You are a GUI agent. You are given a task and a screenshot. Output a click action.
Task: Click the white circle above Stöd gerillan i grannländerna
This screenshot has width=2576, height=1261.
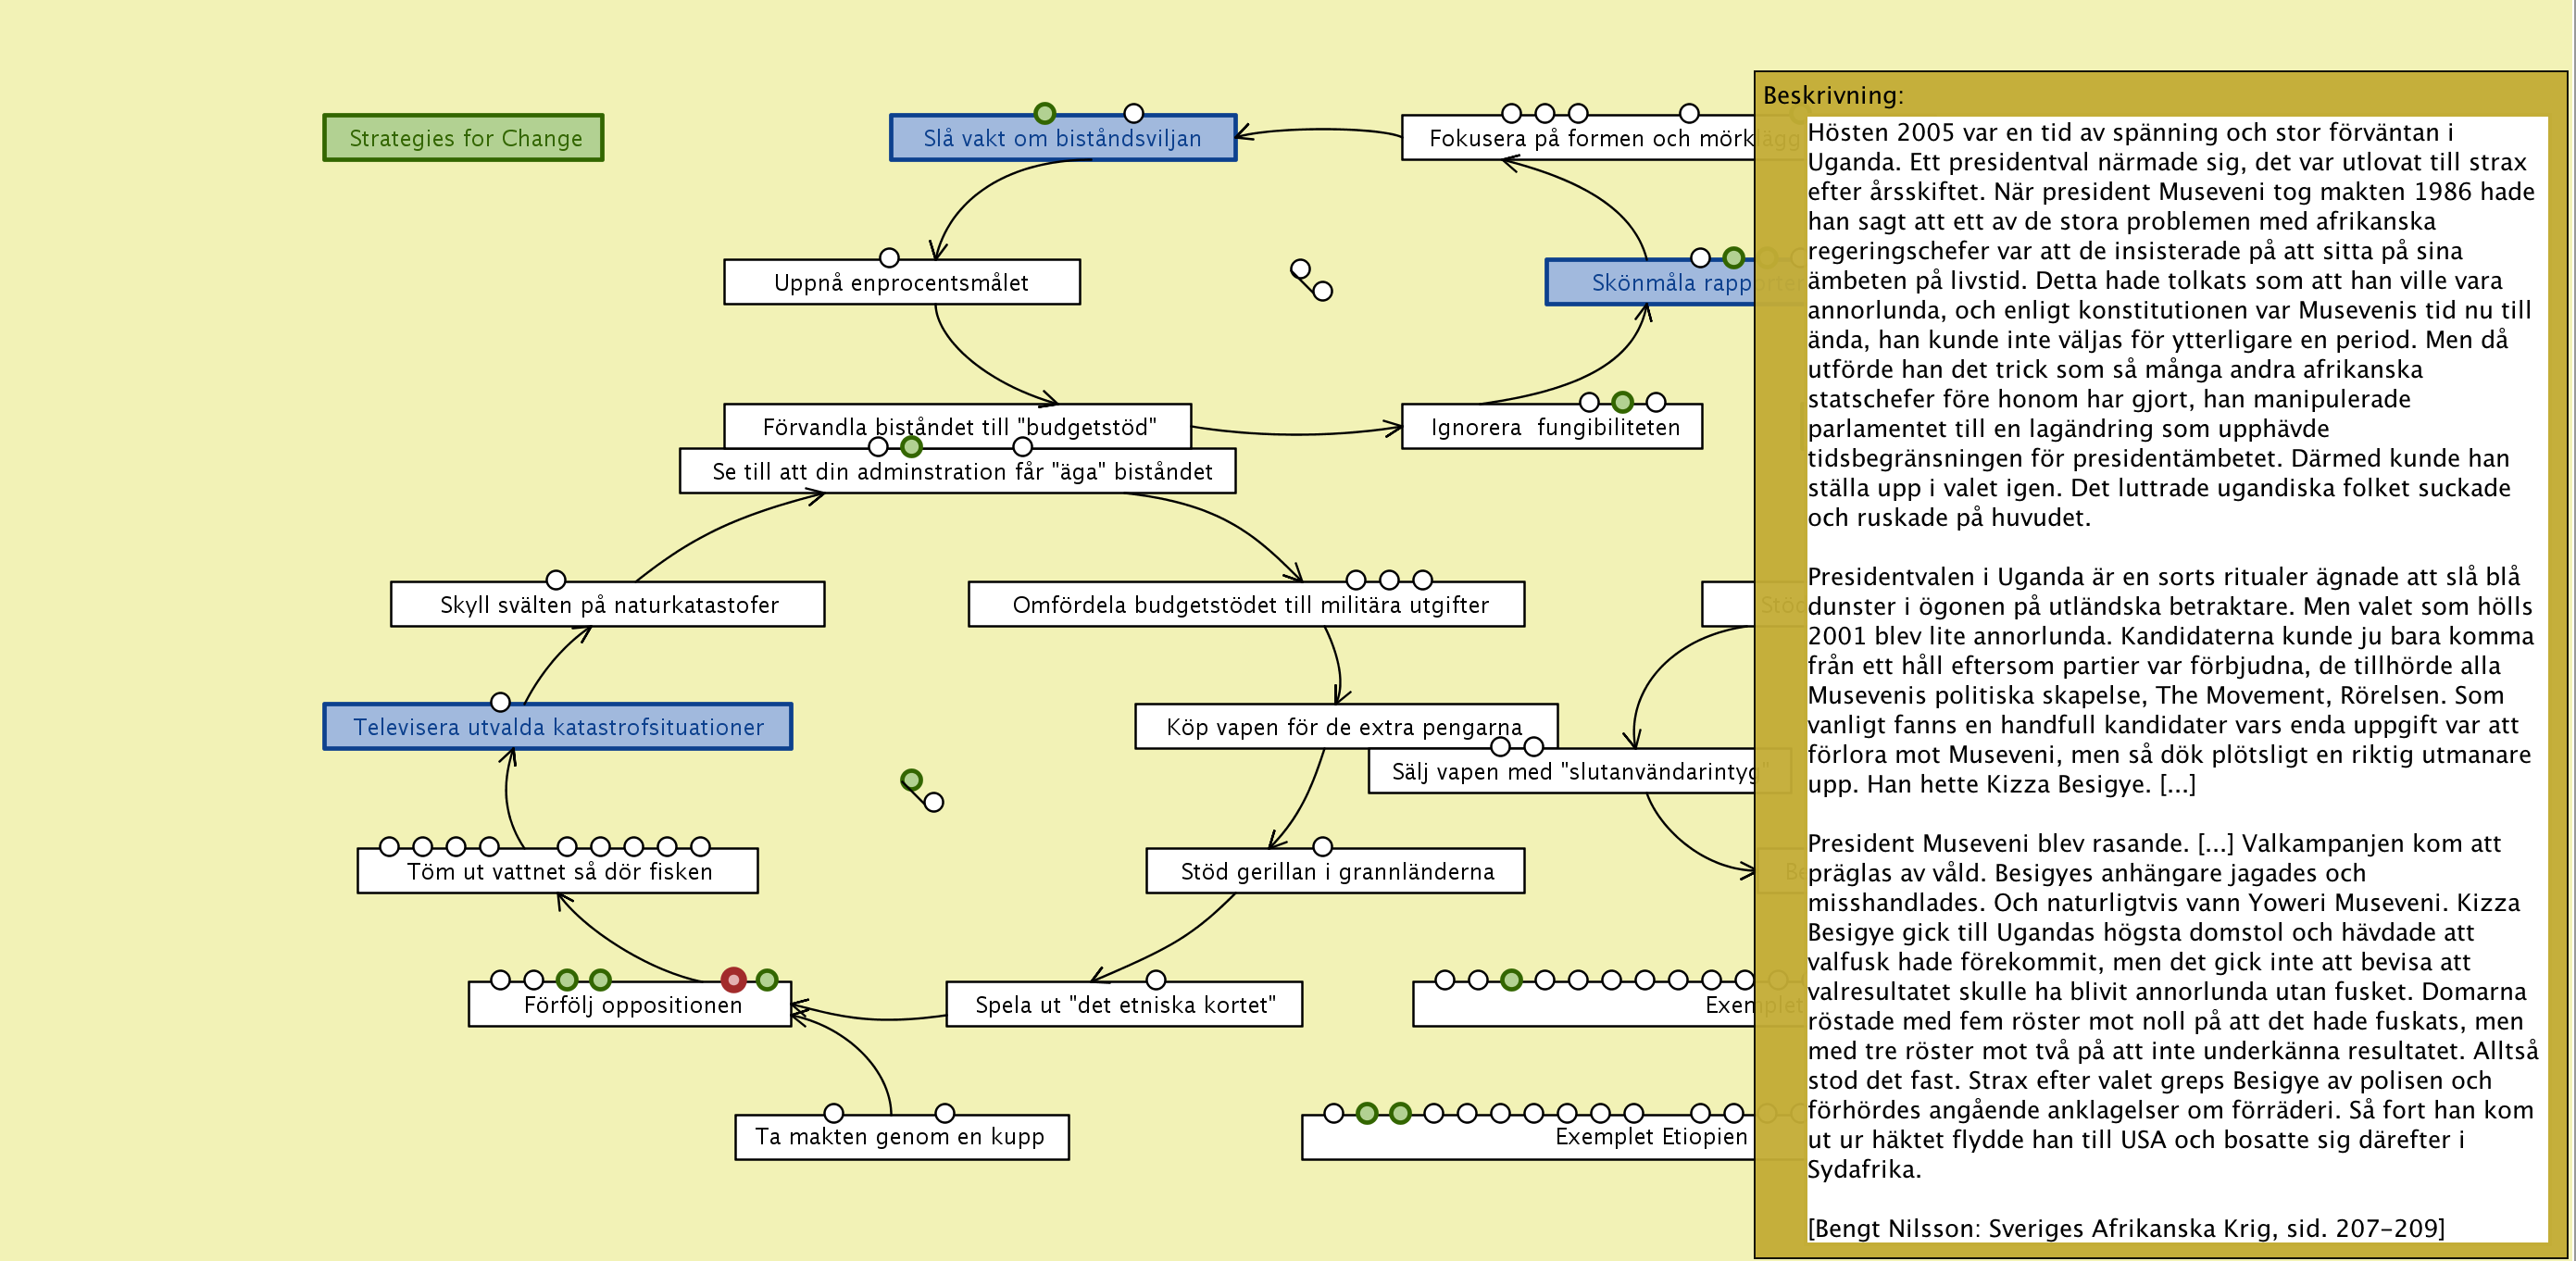coord(1322,846)
